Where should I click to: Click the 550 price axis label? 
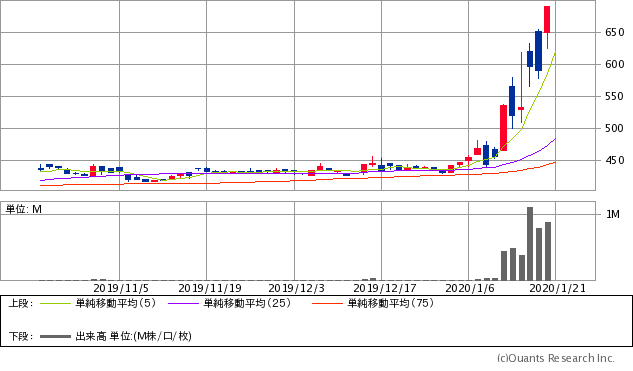(614, 96)
